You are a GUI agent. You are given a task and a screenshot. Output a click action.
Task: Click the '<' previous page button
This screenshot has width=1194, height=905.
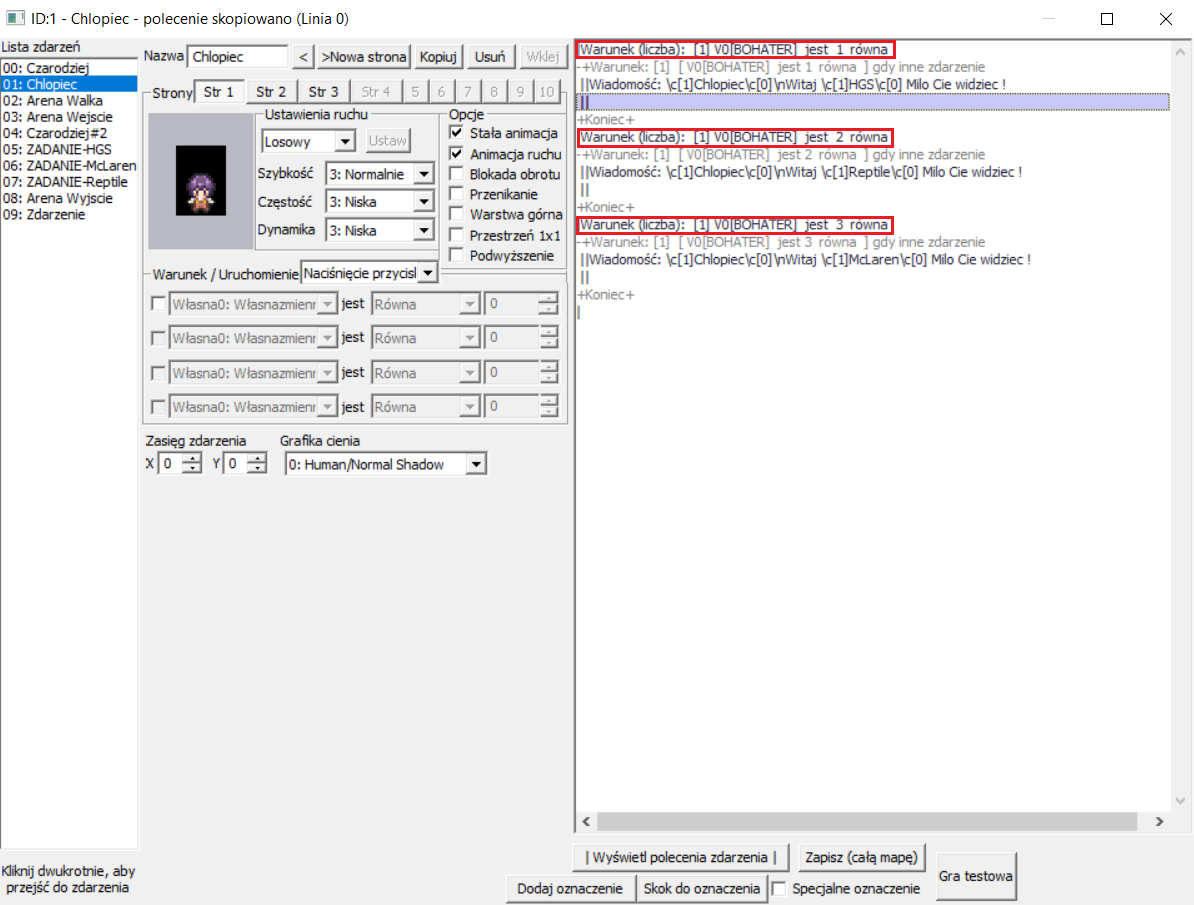tap(304, 57)
